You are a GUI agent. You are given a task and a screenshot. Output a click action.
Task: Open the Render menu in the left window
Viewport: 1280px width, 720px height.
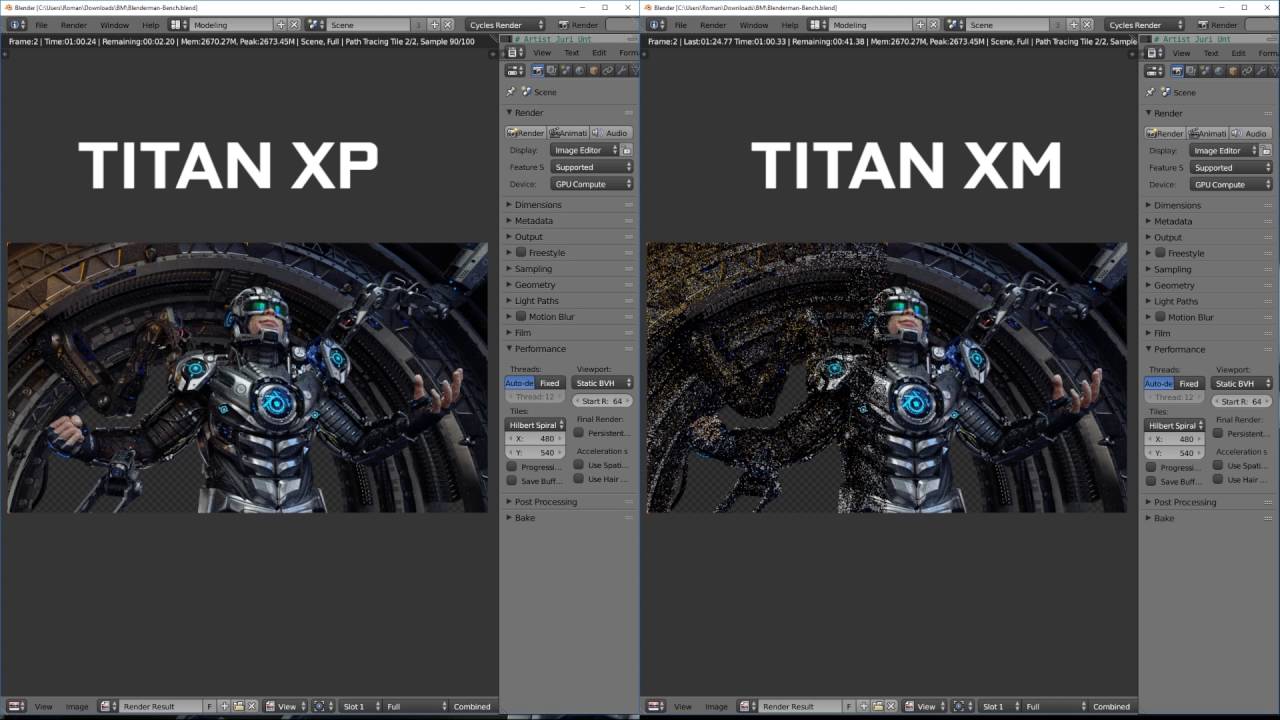(74, 24)
